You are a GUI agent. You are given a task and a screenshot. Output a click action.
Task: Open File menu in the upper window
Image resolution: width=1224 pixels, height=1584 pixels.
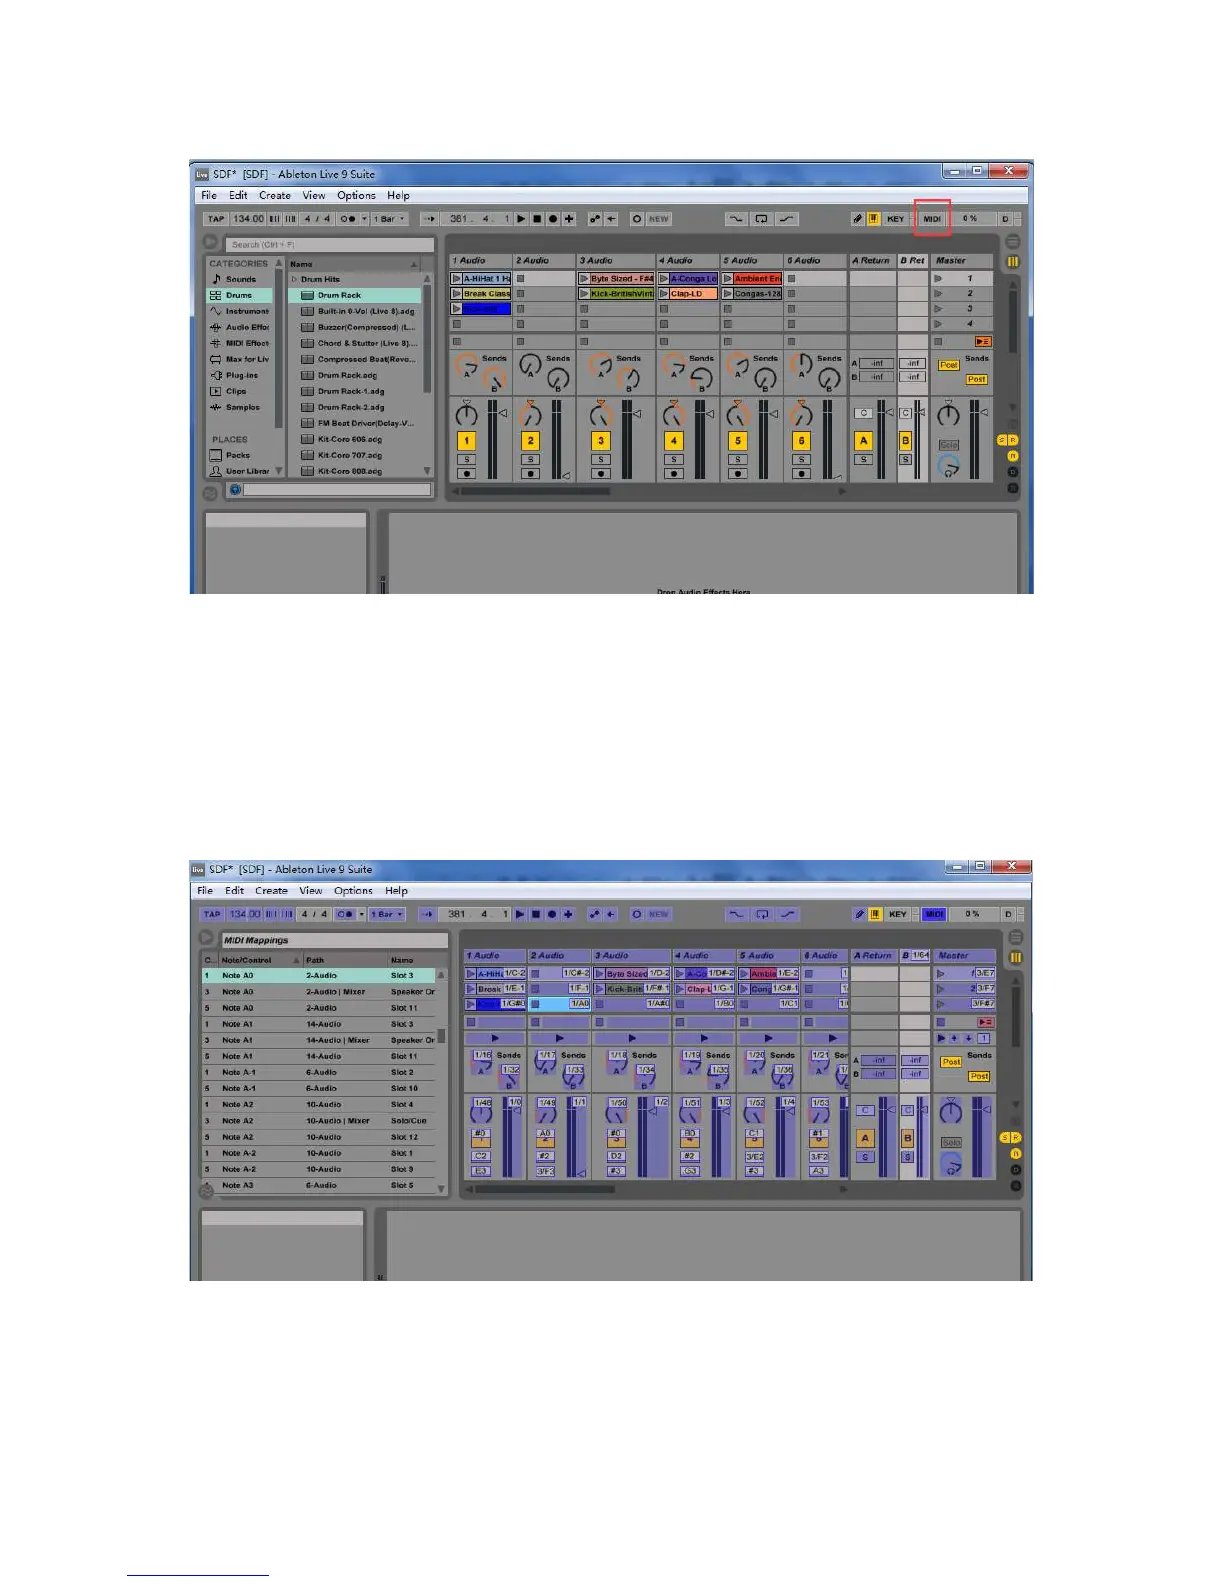click(x=209, y=196)
